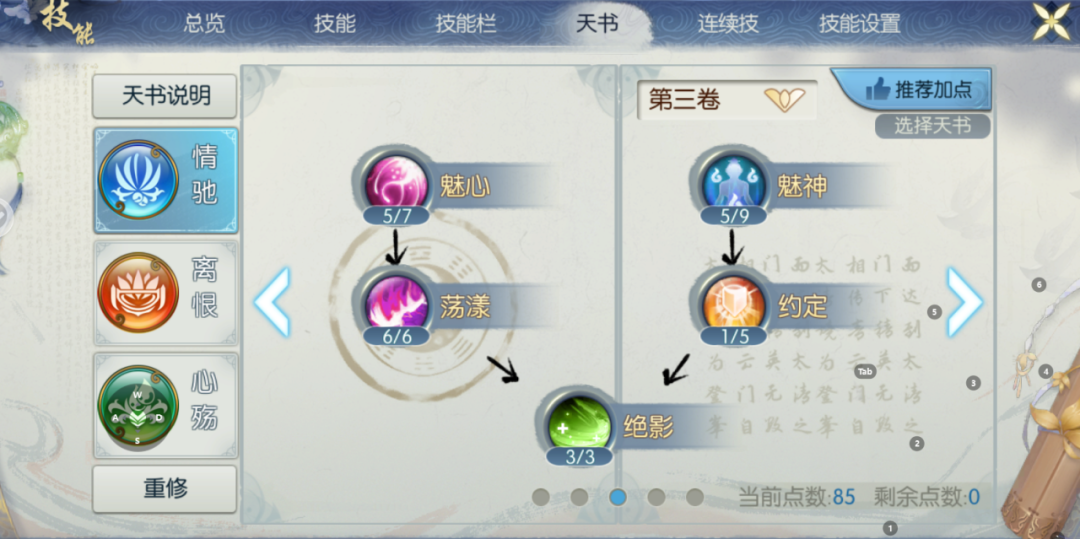
Task: Choose the 离恨 red lotus book
Action: pyautogui.click(x=166, y=293)
